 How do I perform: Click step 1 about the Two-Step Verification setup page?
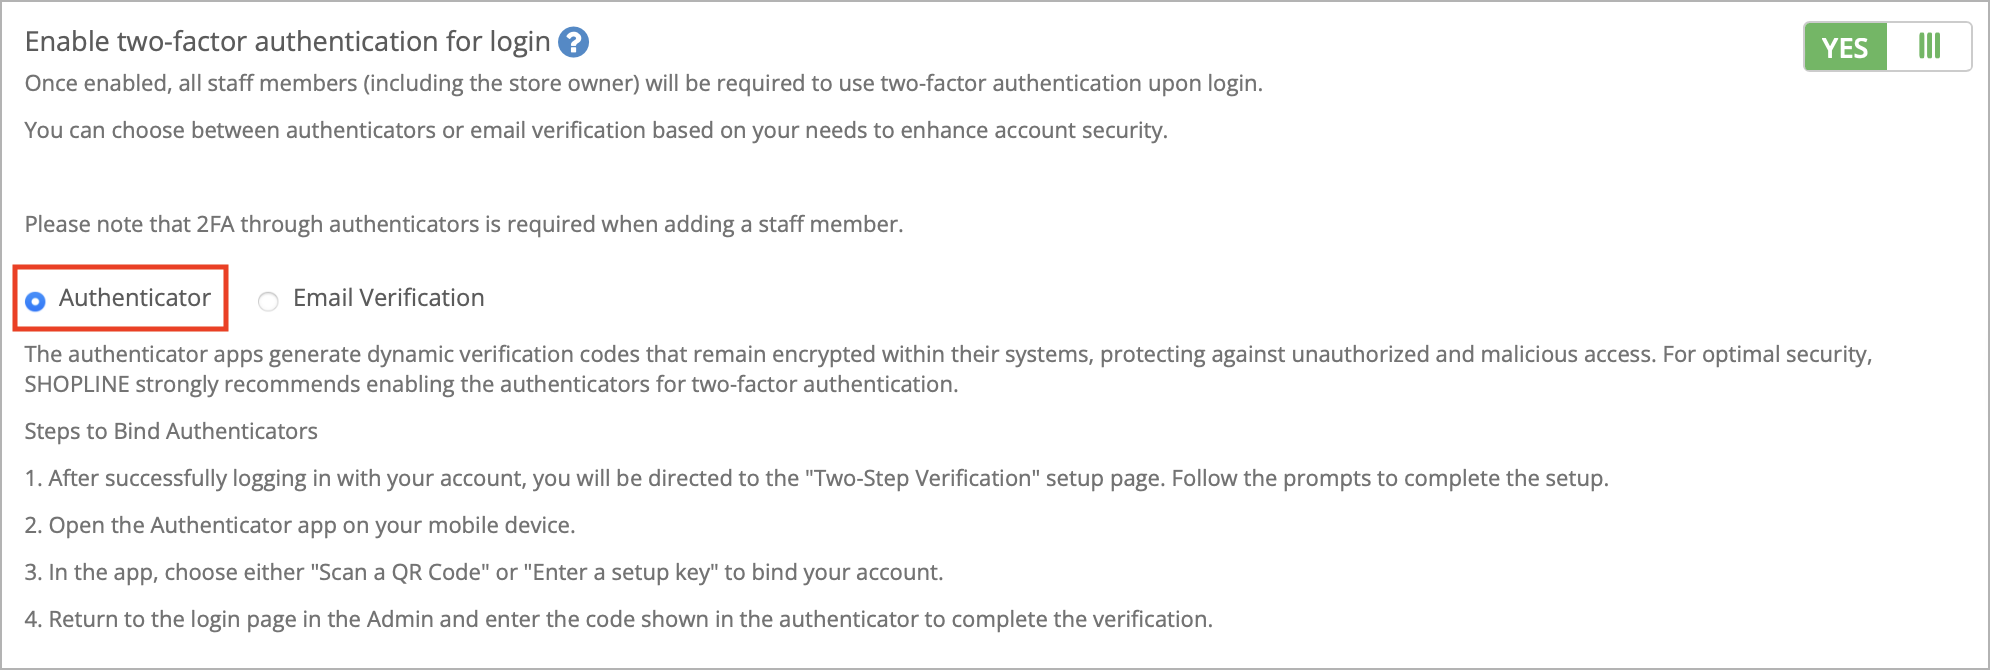(x=817, y=478)
